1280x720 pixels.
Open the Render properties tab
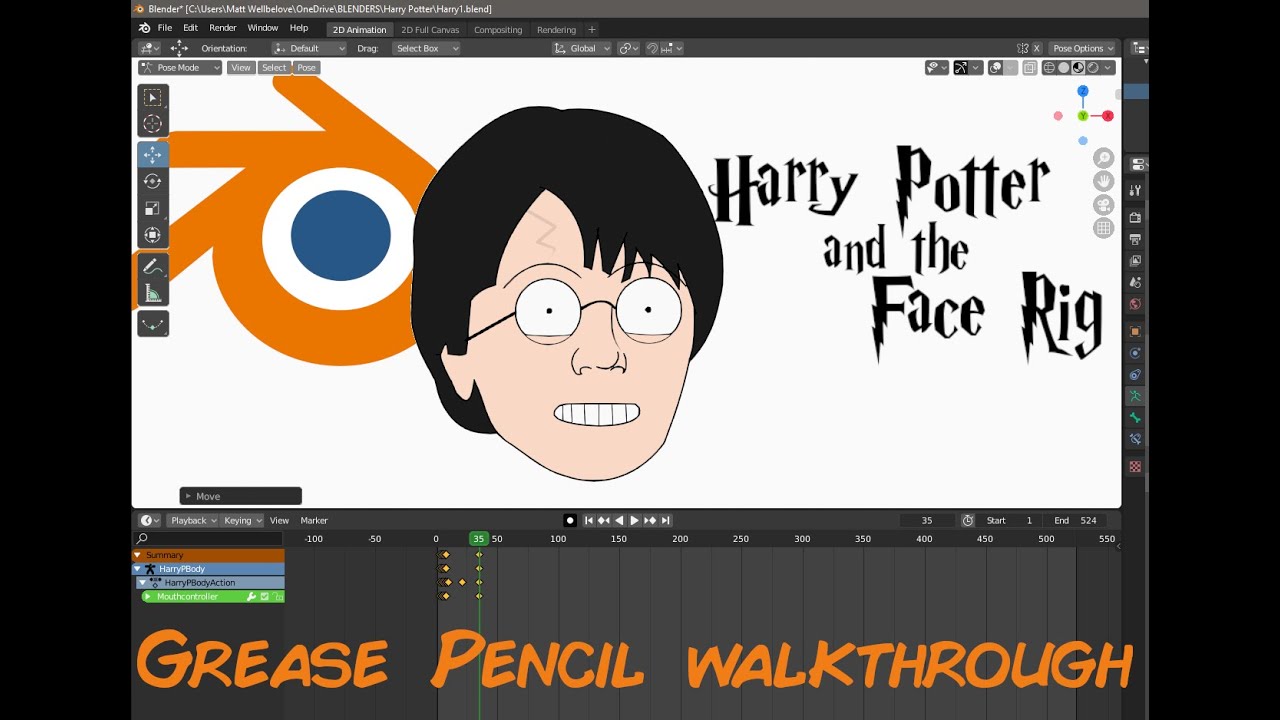(x=1136, y=217)
